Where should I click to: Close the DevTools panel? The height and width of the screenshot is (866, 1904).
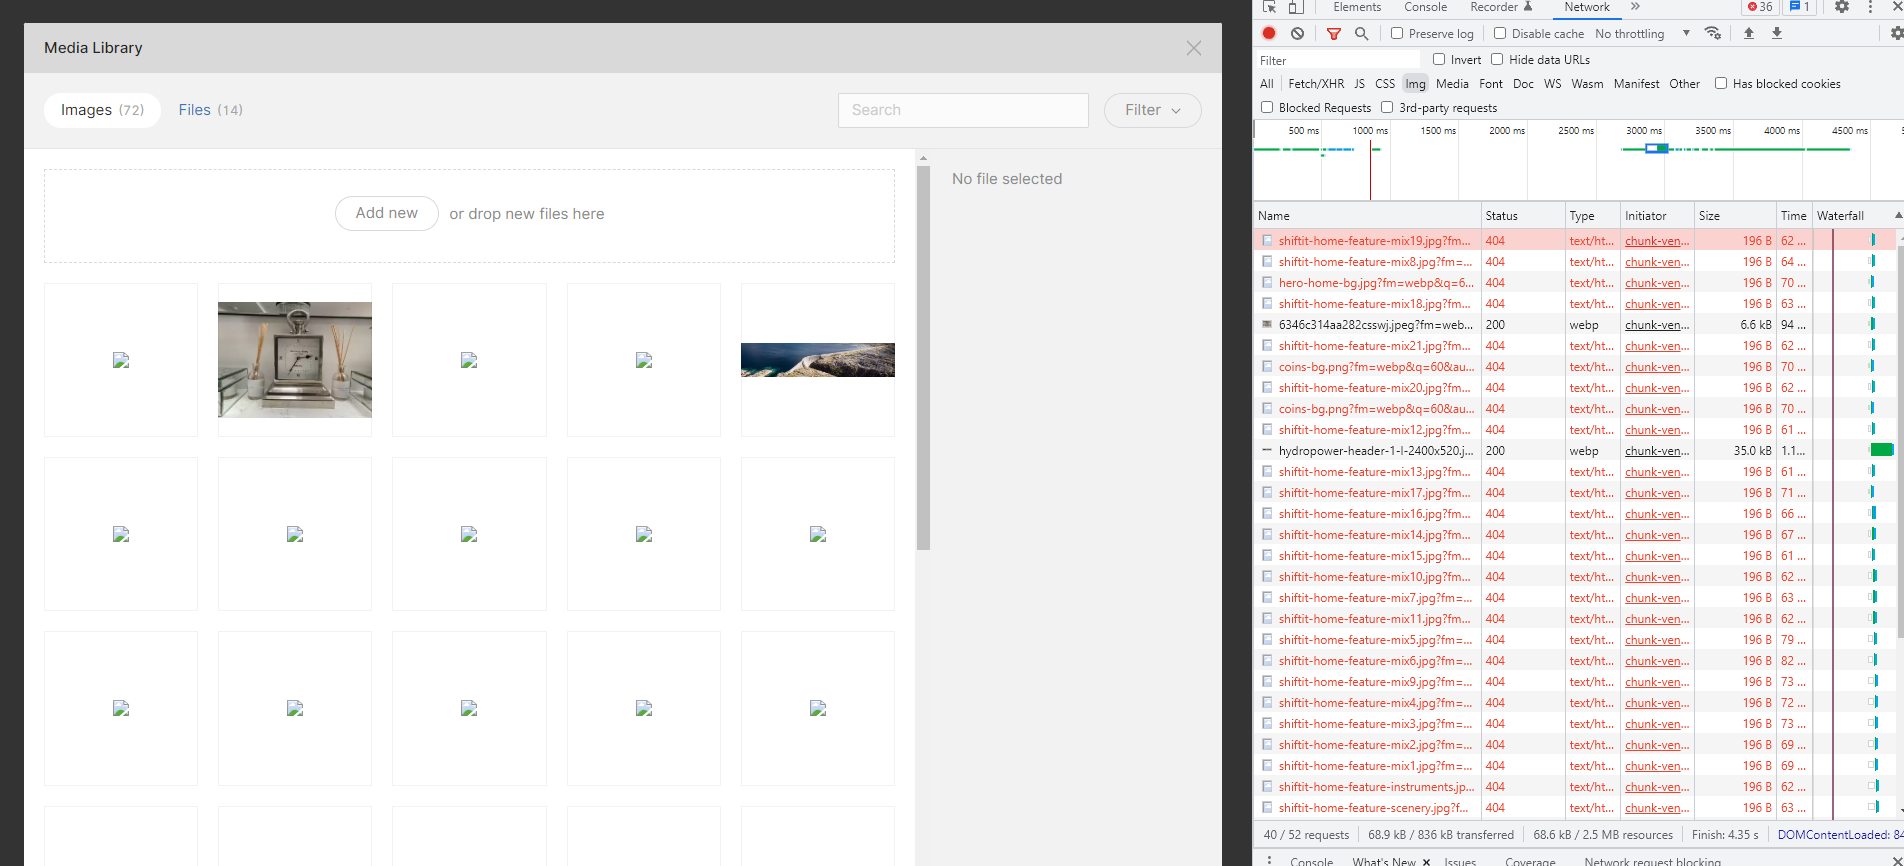(x=1897, y=7)
